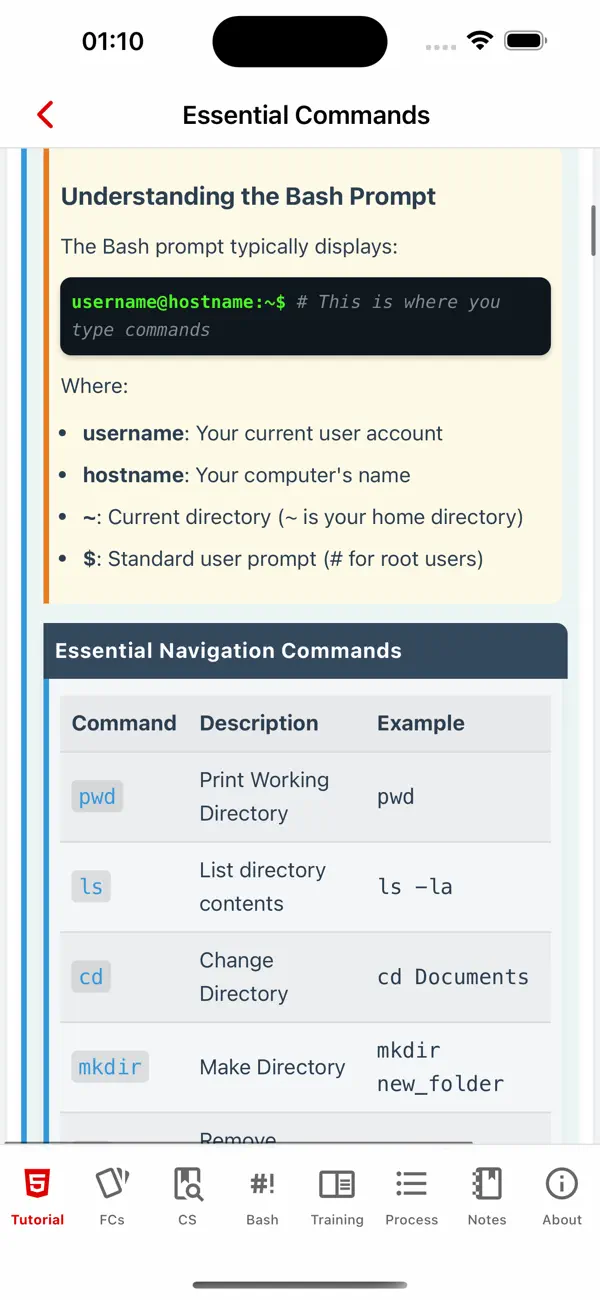Viewport: 600px width, 1300px height.
Task: Open the About info icon
Action: click(x=562, y=1185)
